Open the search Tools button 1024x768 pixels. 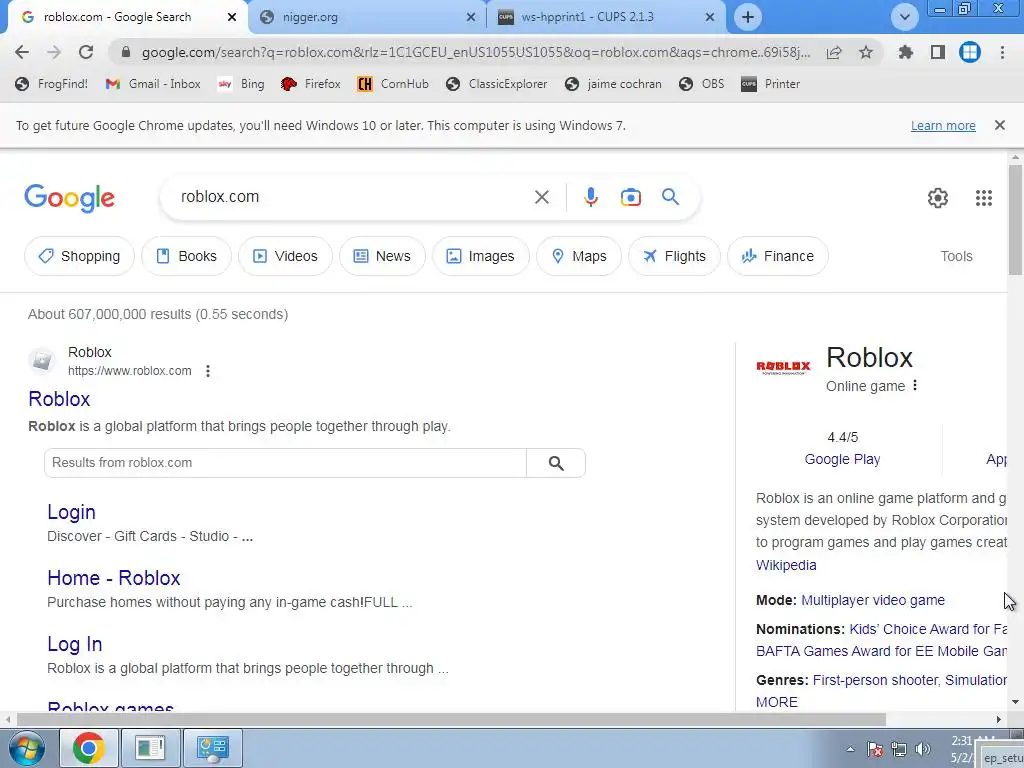click(x=956, y=256)
